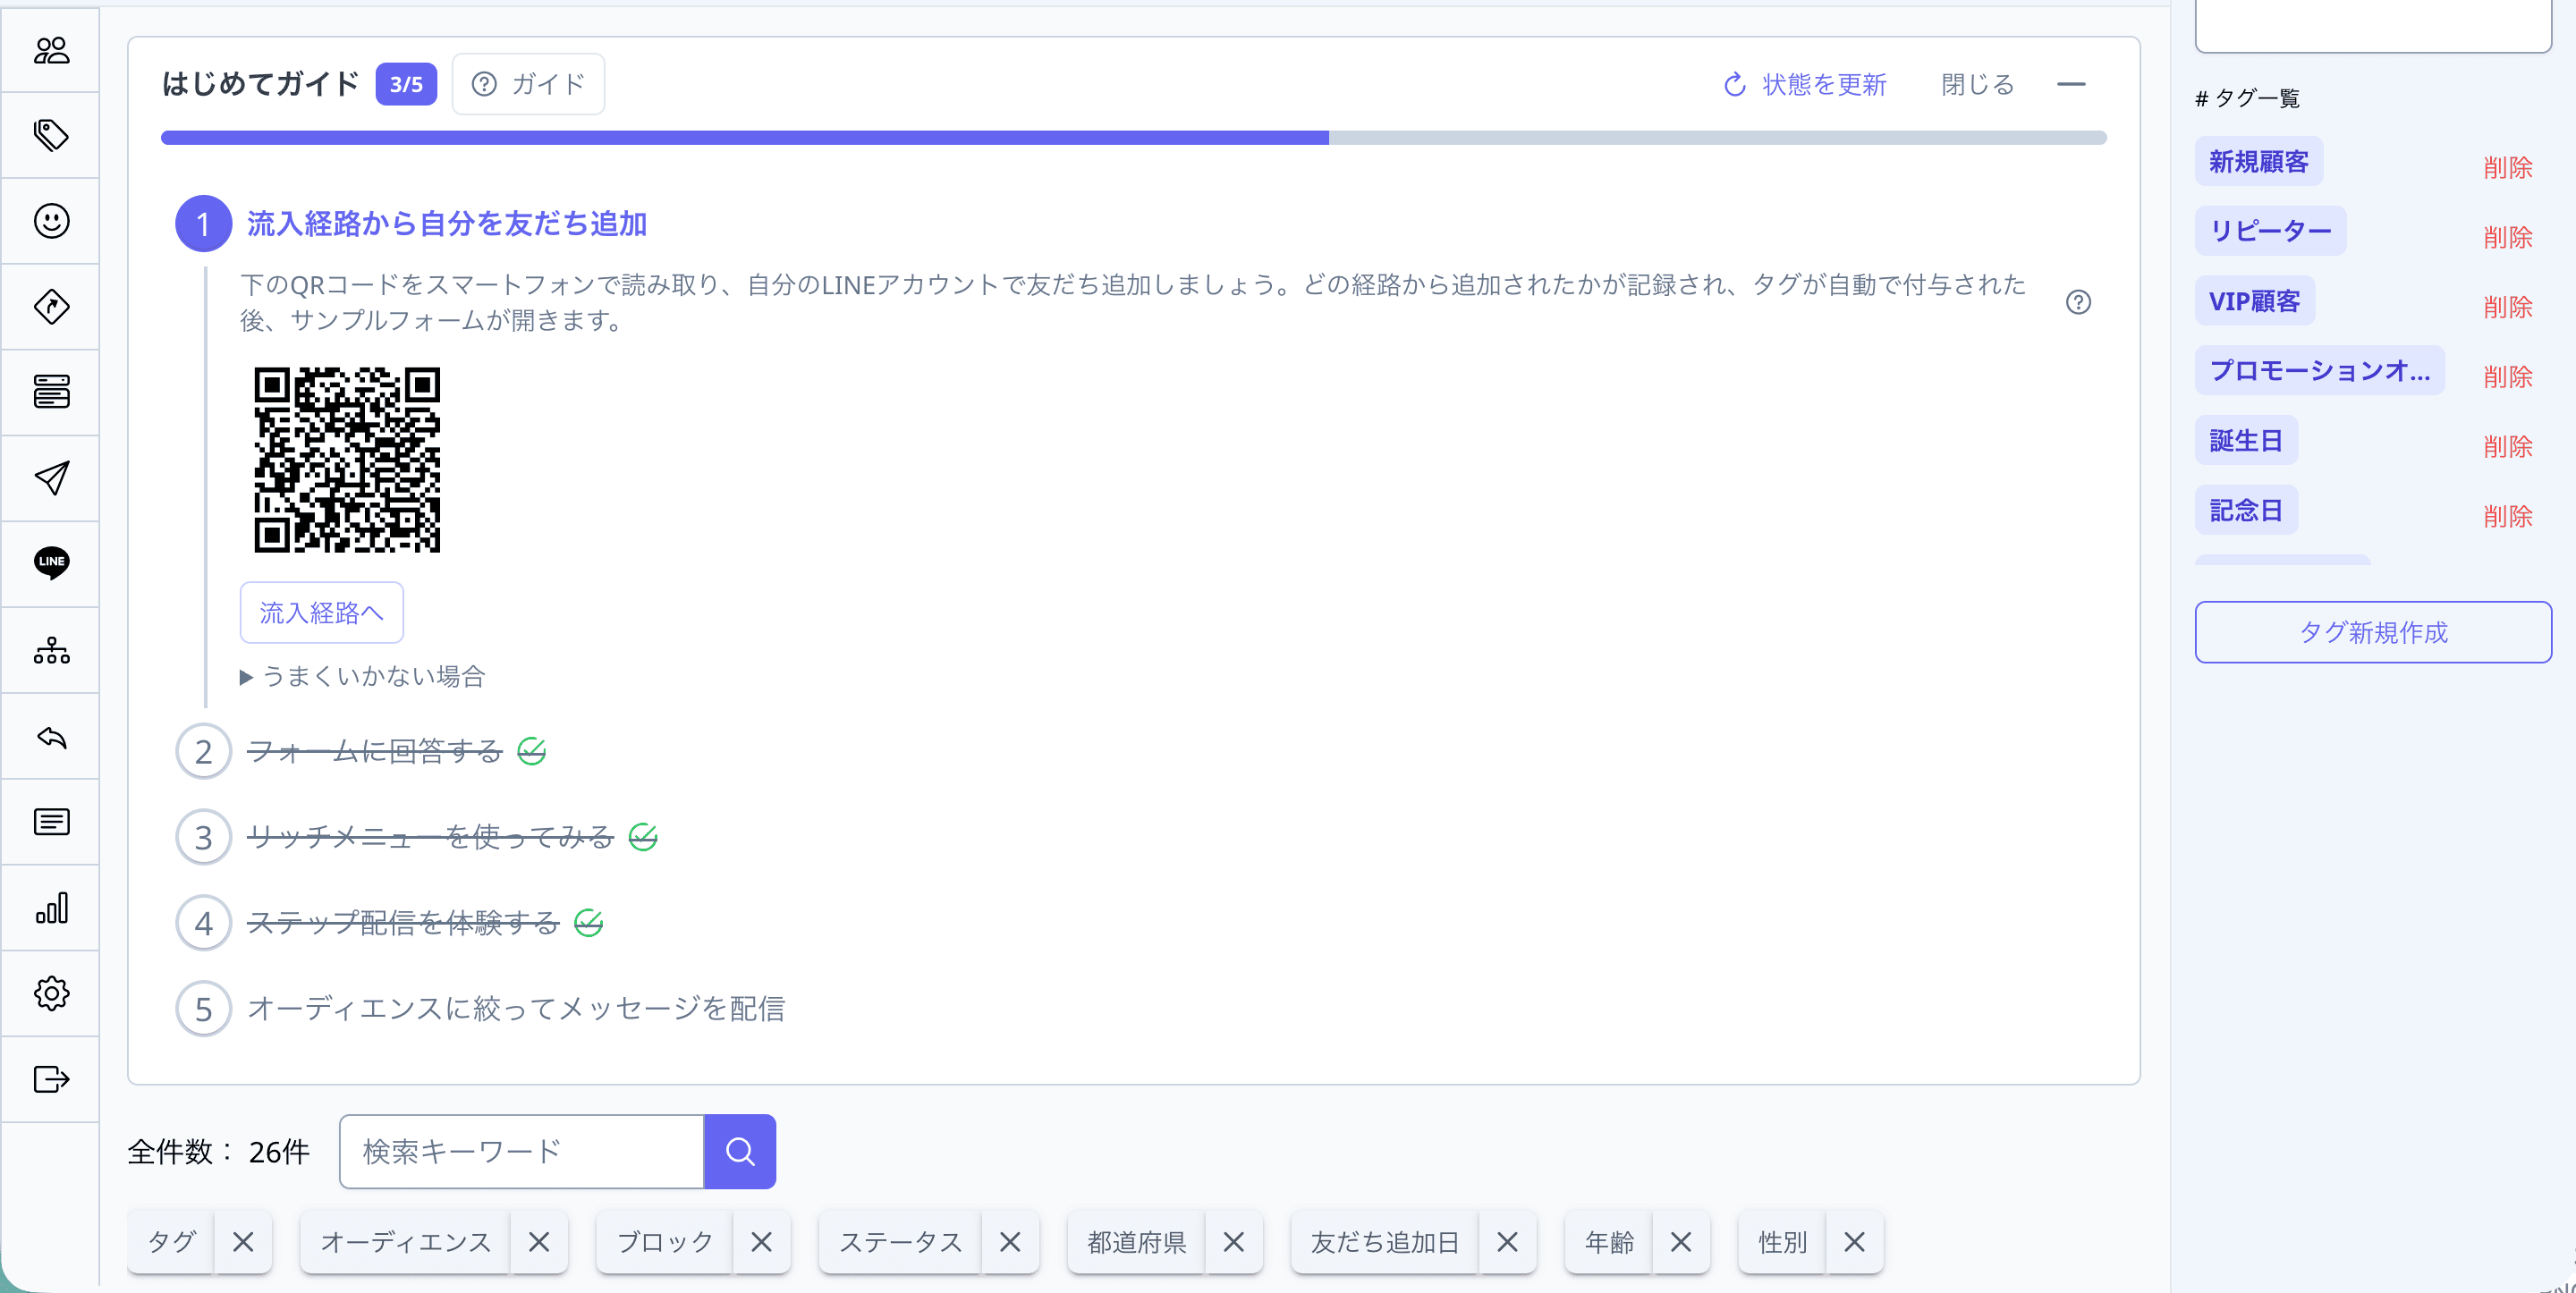2576x1293 pixels.
Task: Delete the 新規顧客 tag via 削除
Action: point(2507,166)
